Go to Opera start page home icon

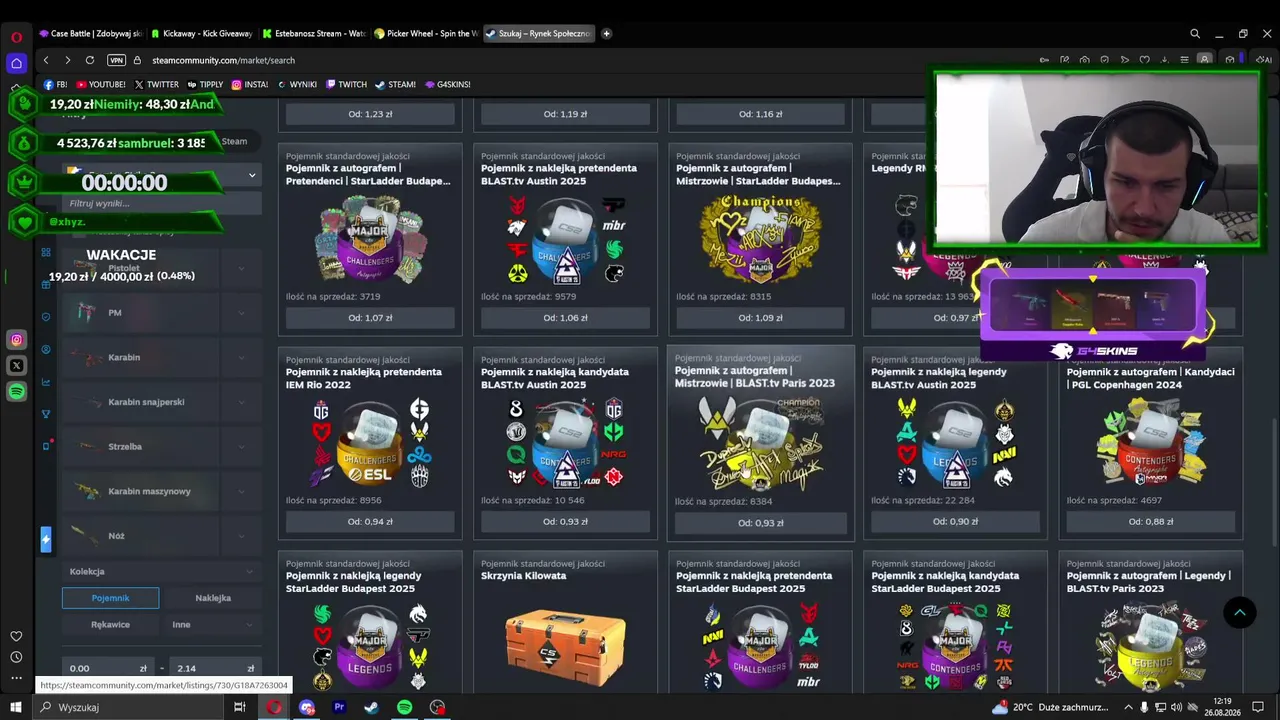16,63
